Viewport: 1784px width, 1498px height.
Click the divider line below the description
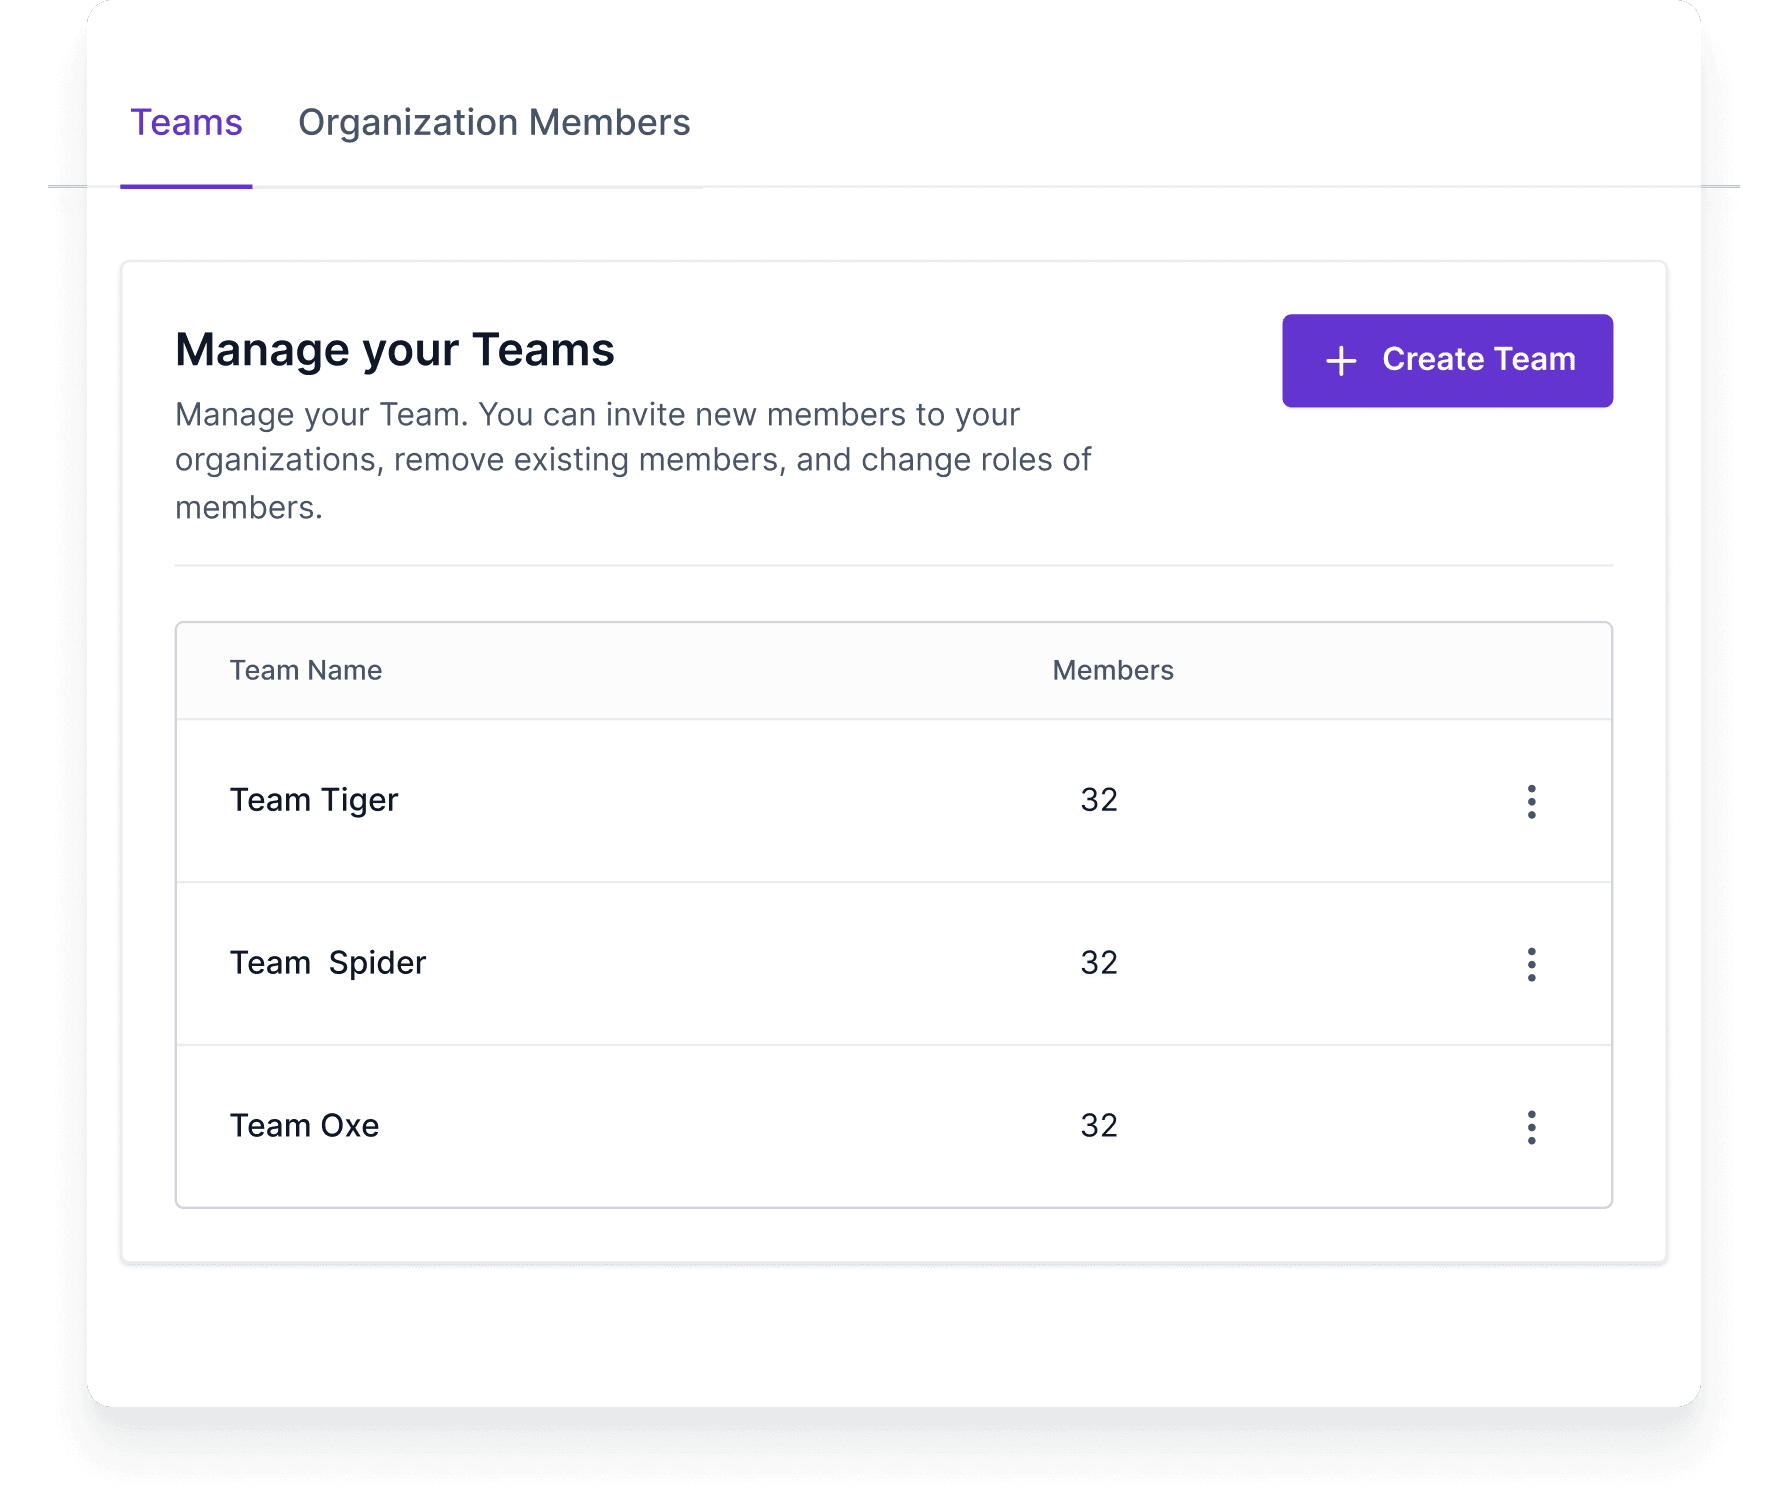[x=893, y=565]
